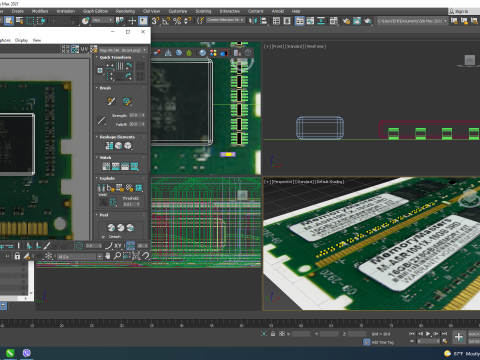
Task: Open the reference coordinate system dropdown
Action: (x=102, y=21)
